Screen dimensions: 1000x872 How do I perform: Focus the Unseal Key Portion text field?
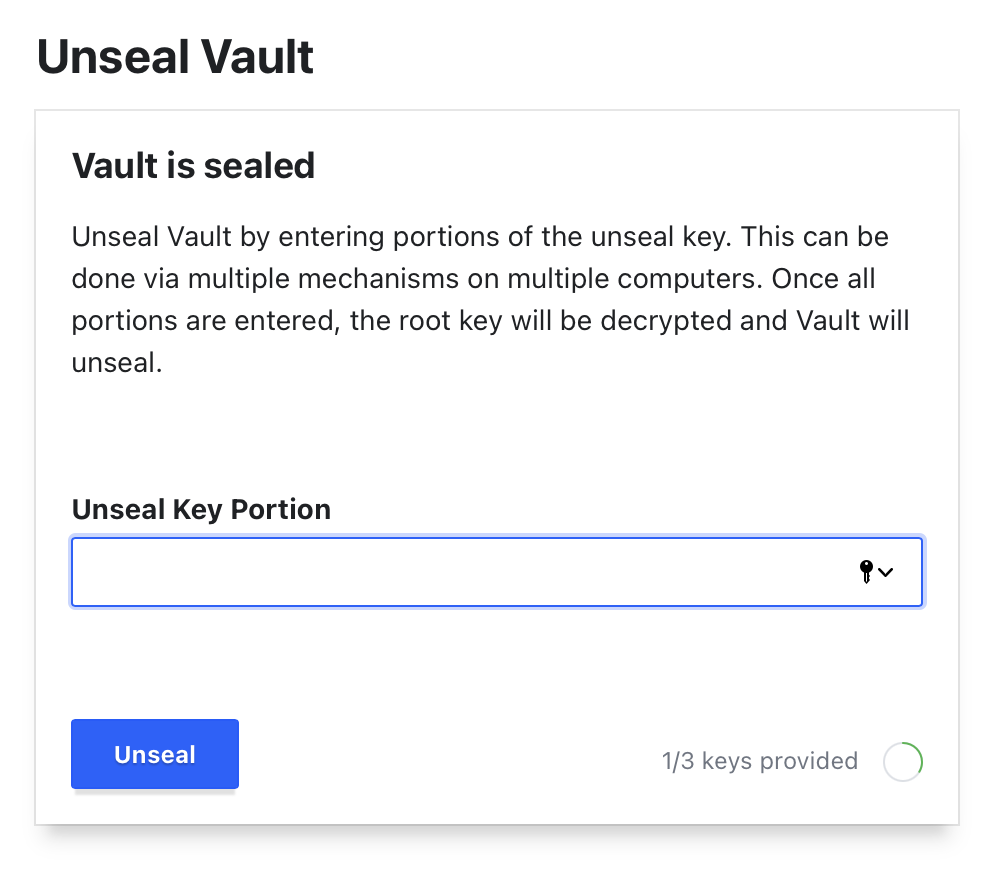pos(497,572)
